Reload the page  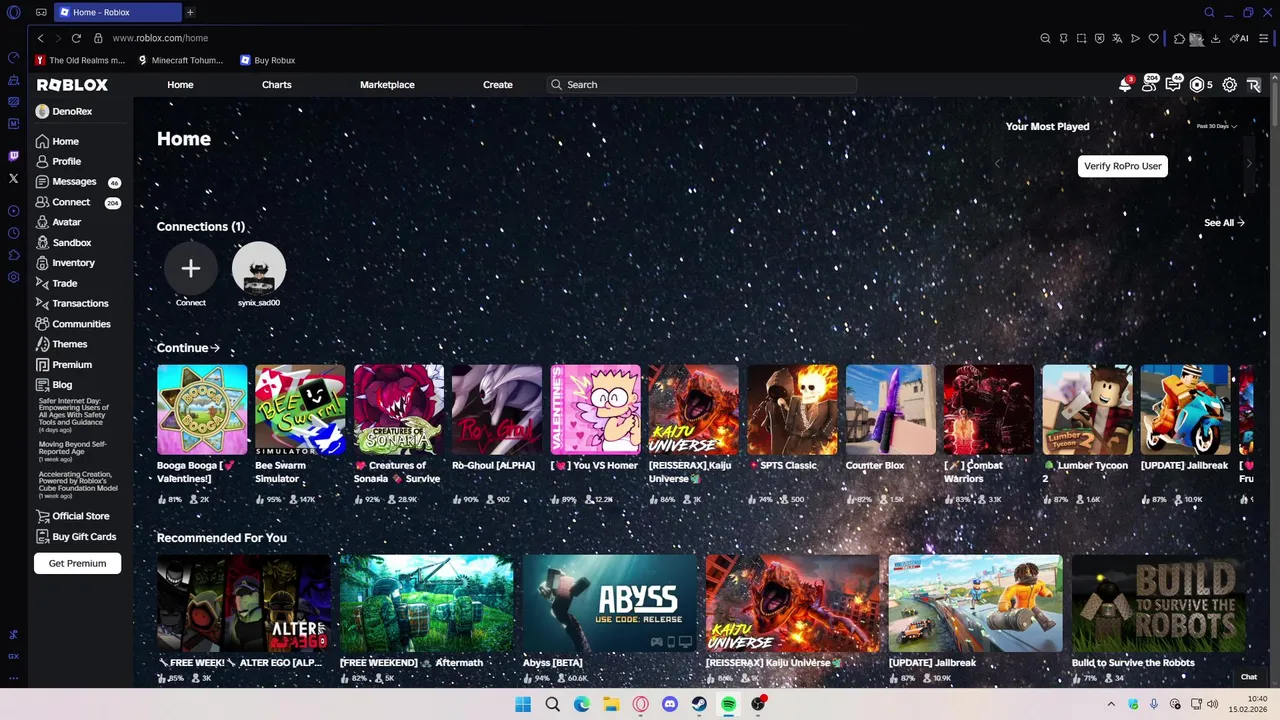point(76,38)
